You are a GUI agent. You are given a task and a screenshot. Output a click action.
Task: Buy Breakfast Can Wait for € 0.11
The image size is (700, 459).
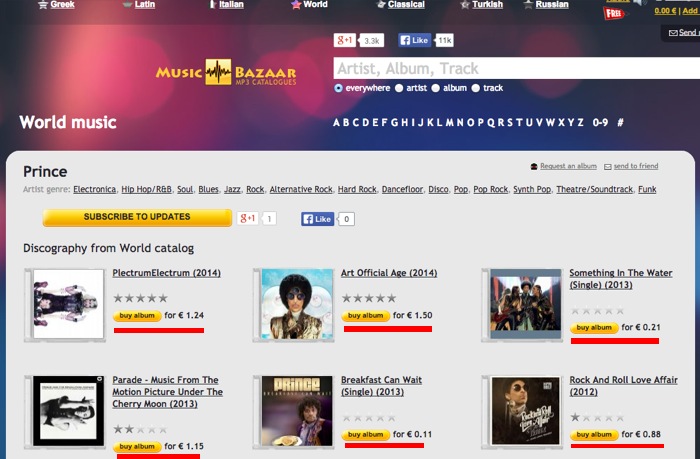pos(366,434)
